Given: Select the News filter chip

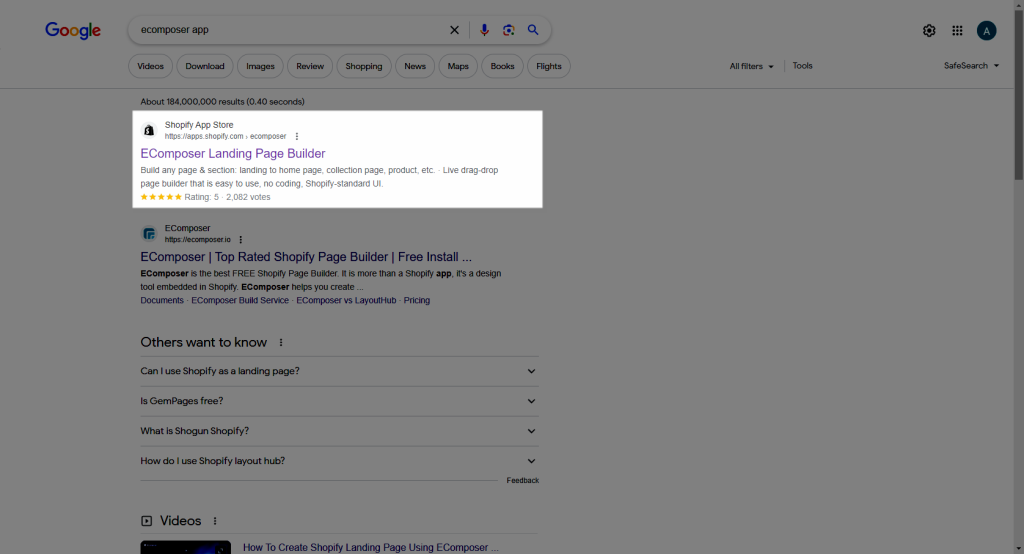Looking at the screenshot, I should click(415, 66).
